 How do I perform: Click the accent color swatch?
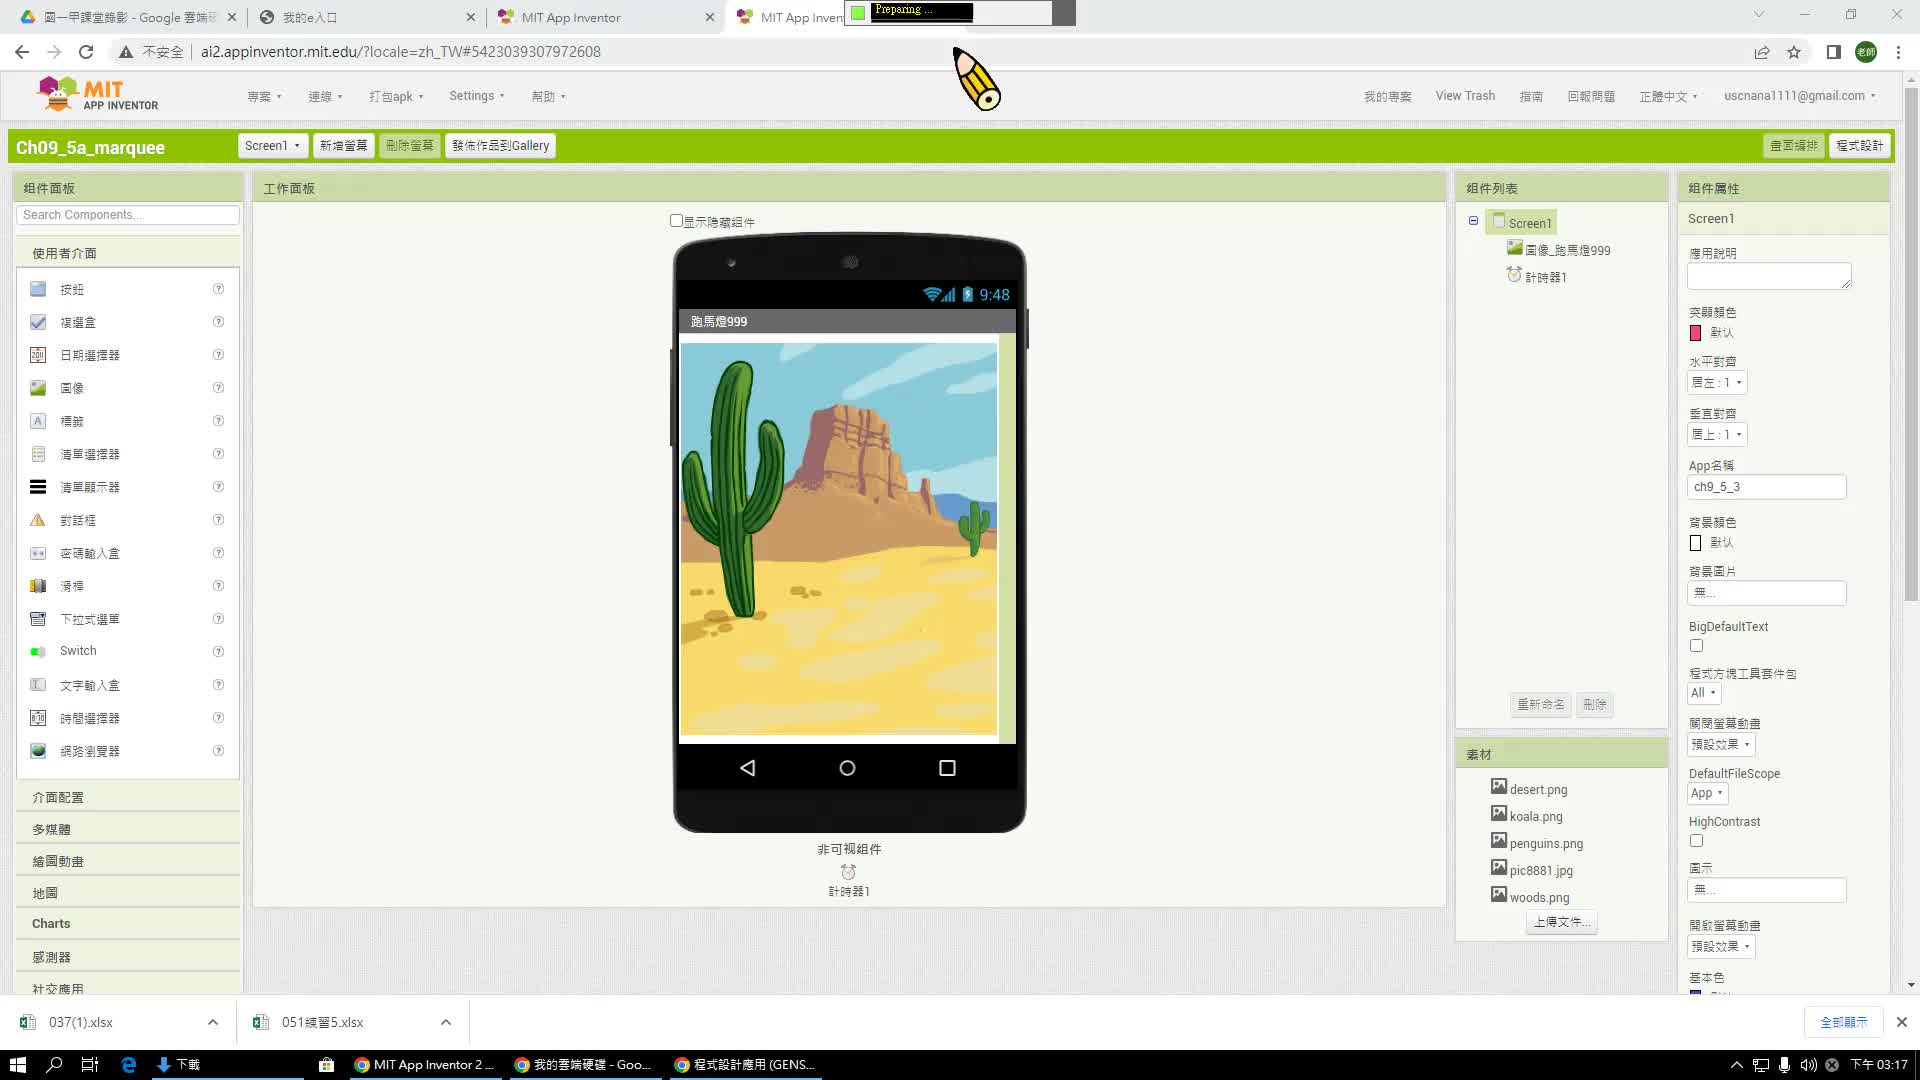click(1695, 333)
